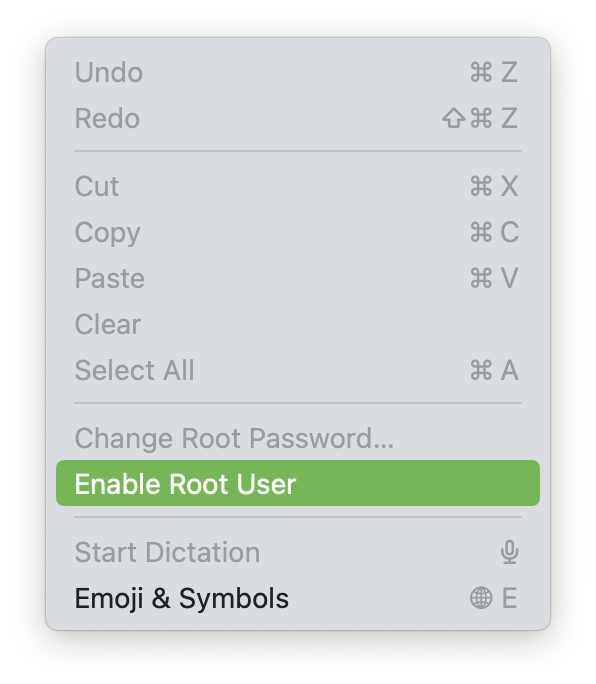The image size is (596, 684).
Task: Click the microphone icon beside Start Dictation
Action: point(509,552)
